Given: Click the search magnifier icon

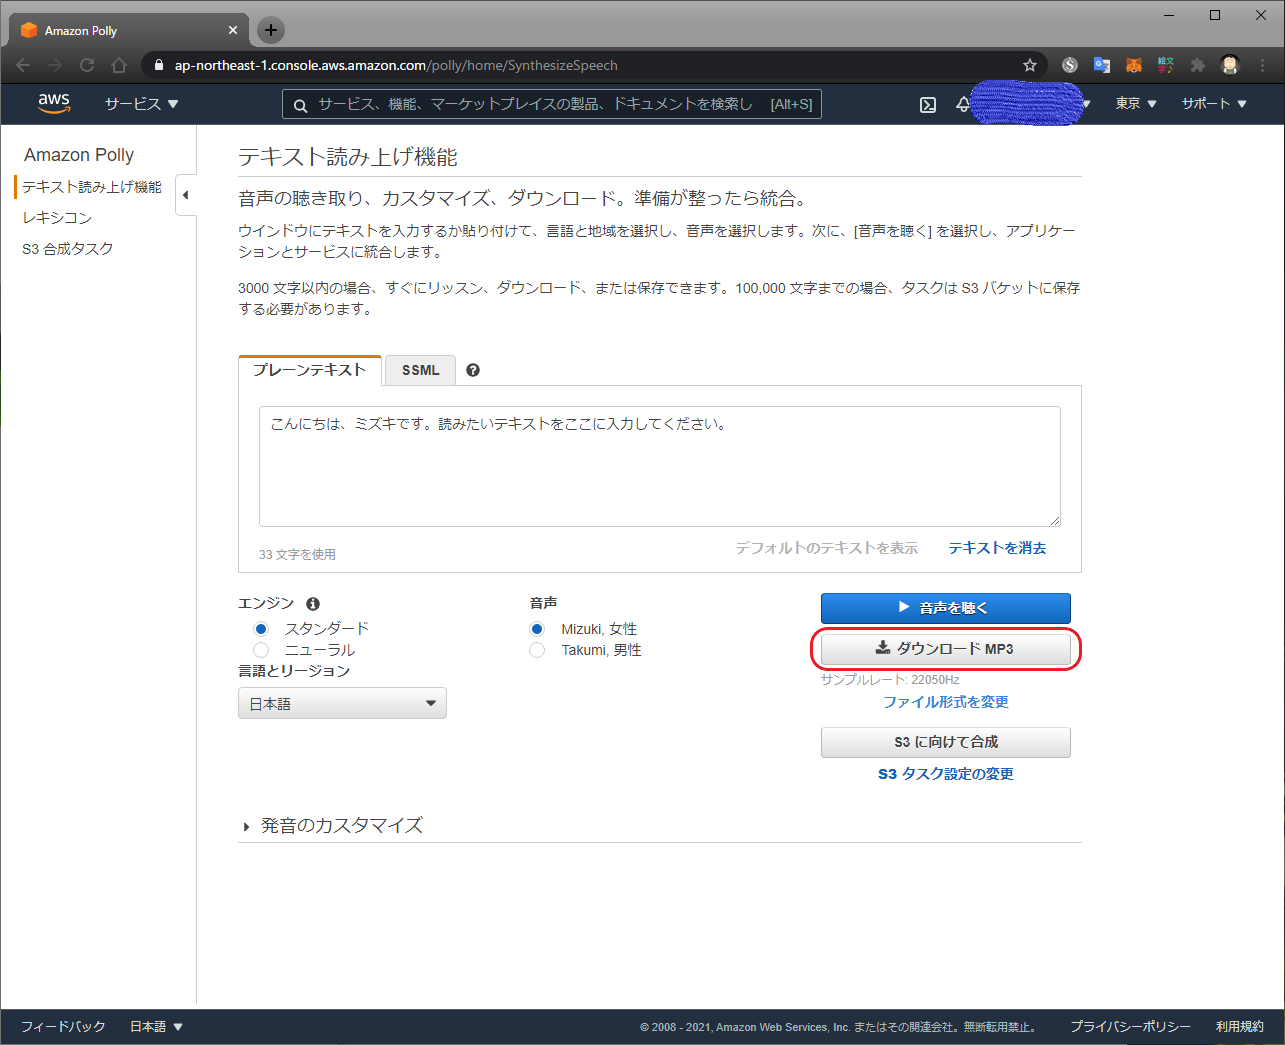Looking at the screenshot, I should pyautogui.click(x=300, y=105).
